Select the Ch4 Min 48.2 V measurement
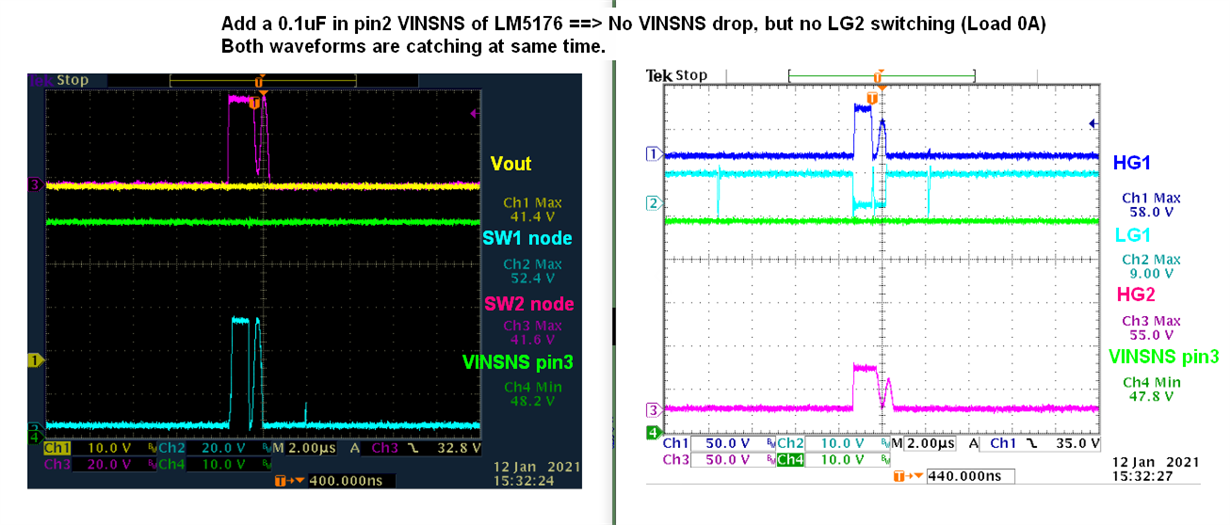The image size is (1230, 525). (x=534, y=393)
